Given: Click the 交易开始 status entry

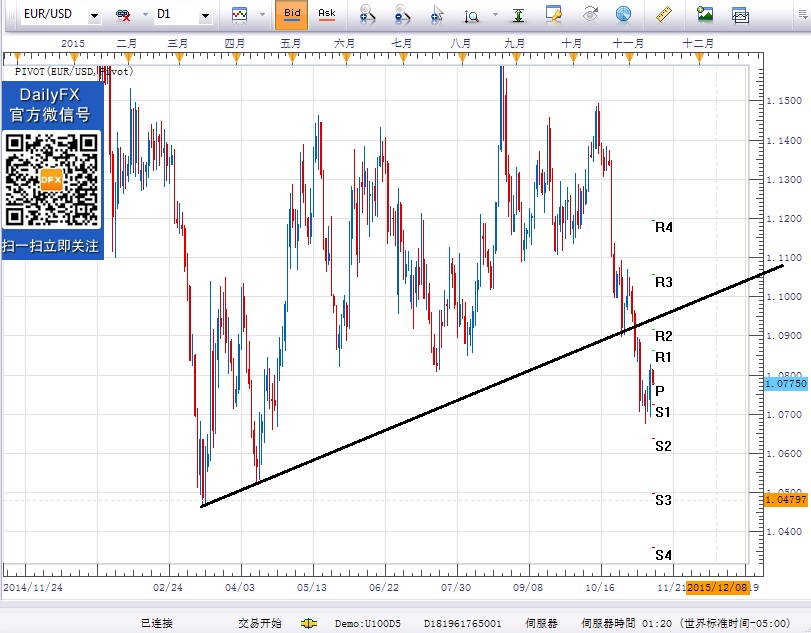Looking at the screenshot, I should pos(260,623).
